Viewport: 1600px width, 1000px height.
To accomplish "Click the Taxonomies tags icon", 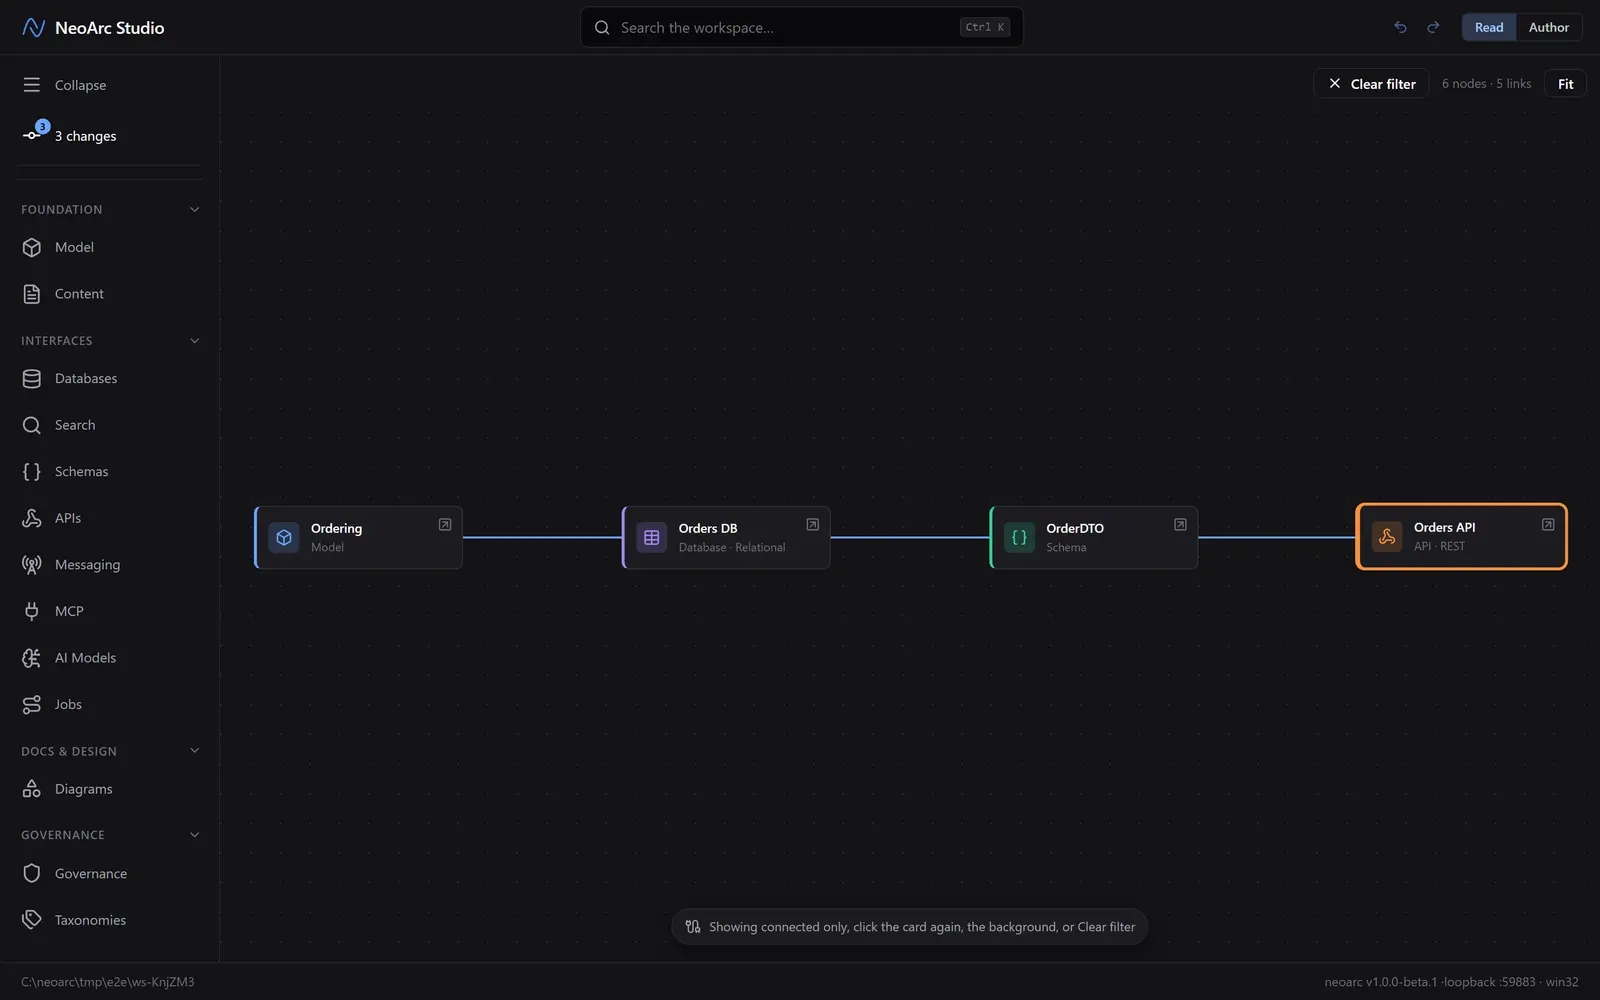I will coord(32,920).
